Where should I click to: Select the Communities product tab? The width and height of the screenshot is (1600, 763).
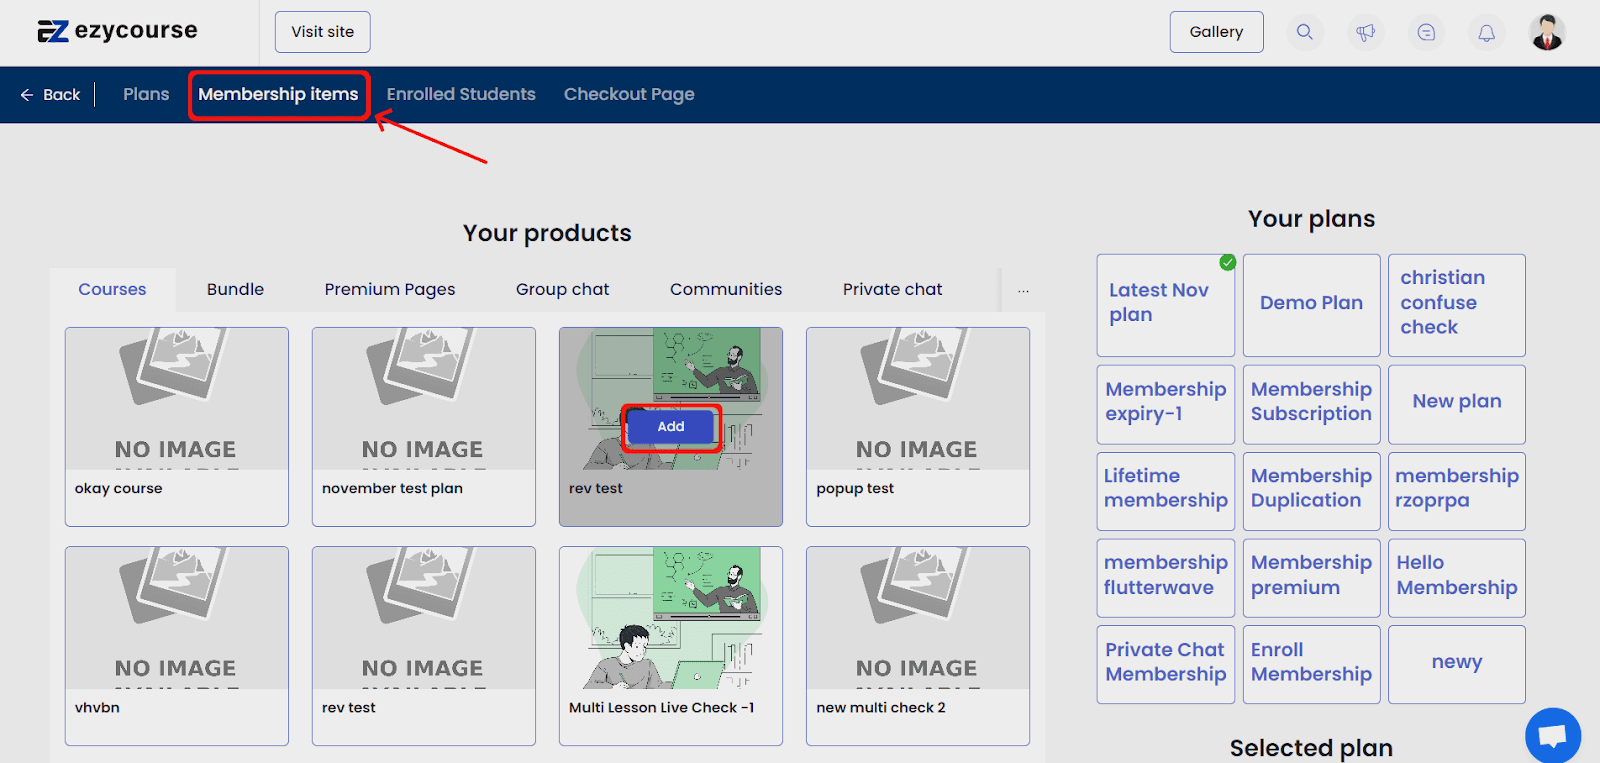726,289
